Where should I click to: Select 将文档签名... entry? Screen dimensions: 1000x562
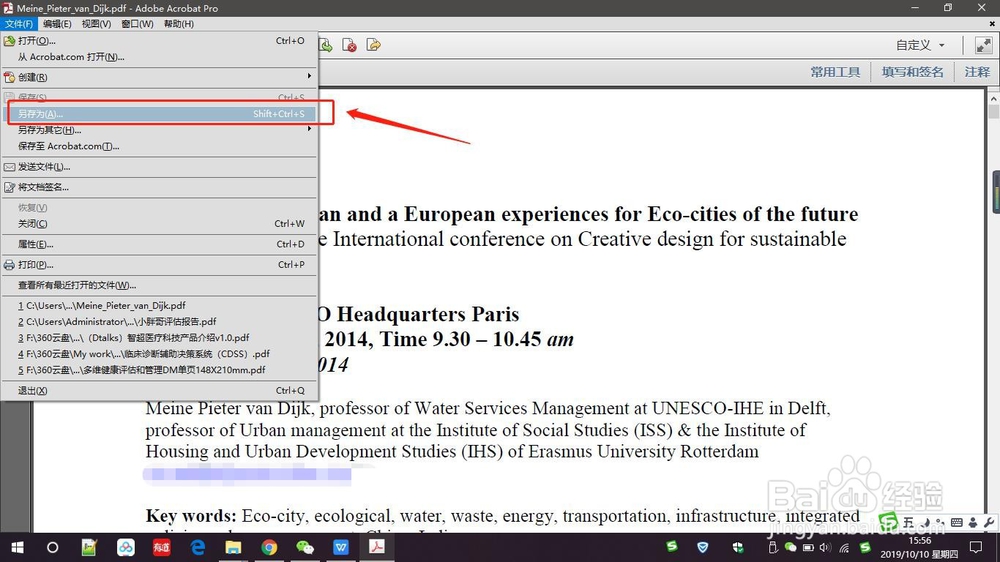159,187
